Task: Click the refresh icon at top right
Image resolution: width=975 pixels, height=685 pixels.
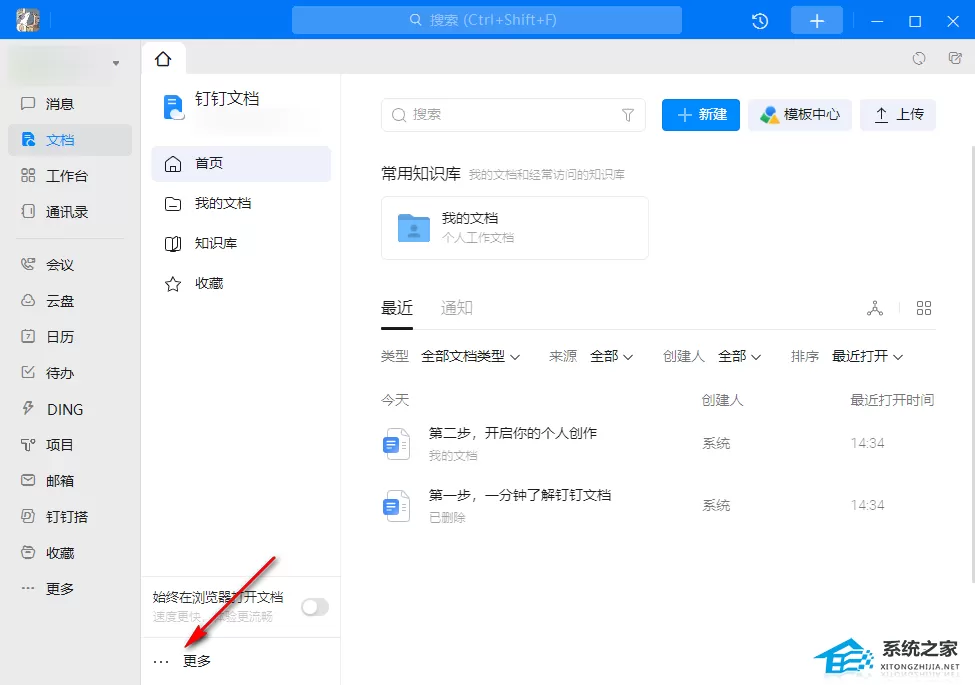Action: [918, 58]
